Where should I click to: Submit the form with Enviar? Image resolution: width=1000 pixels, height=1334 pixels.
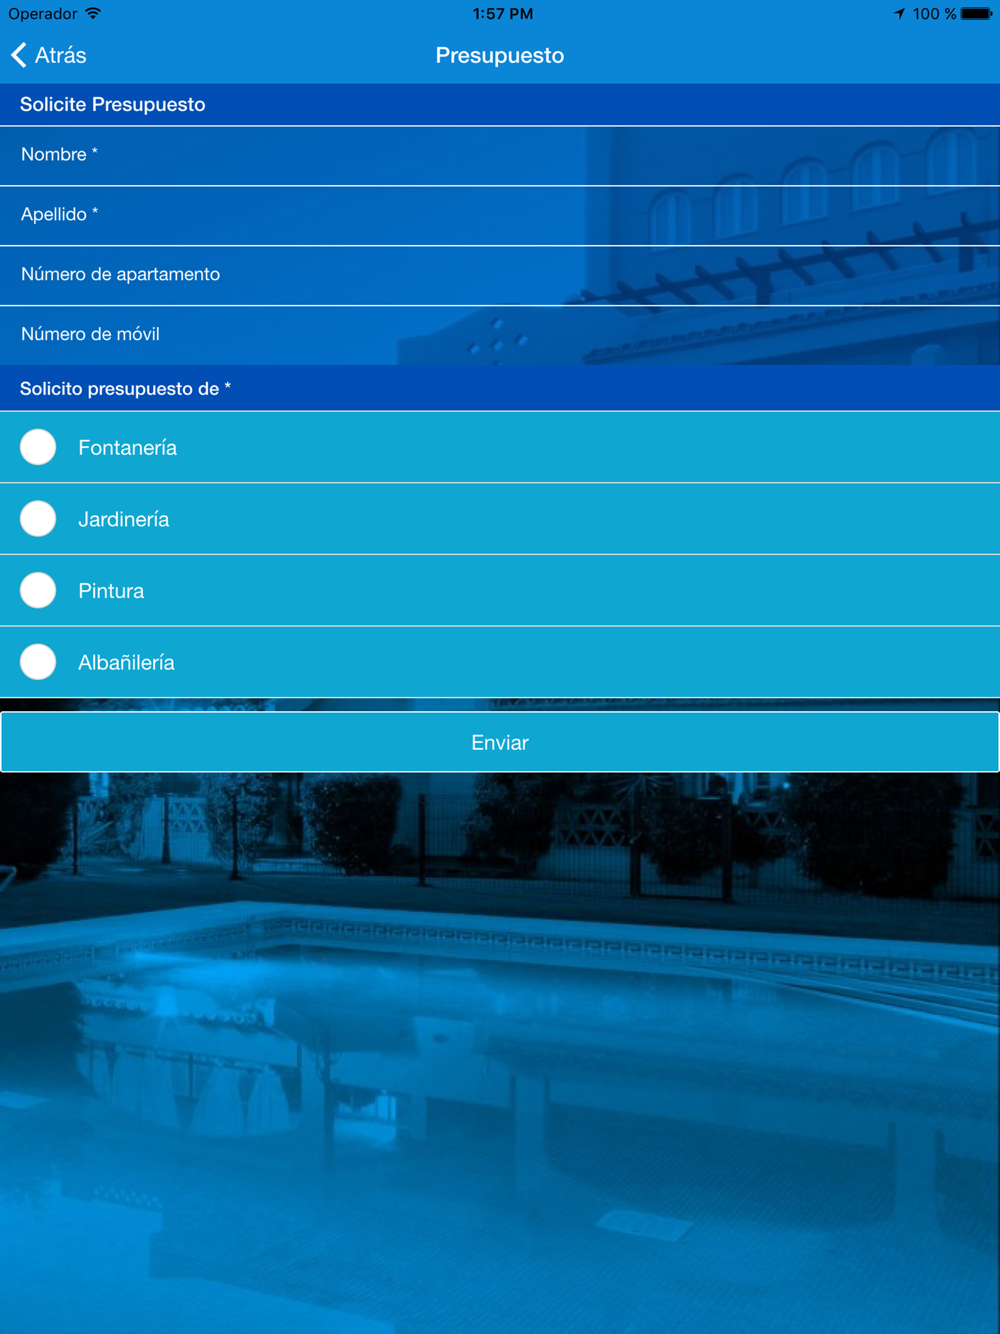[x=500, y=742]
